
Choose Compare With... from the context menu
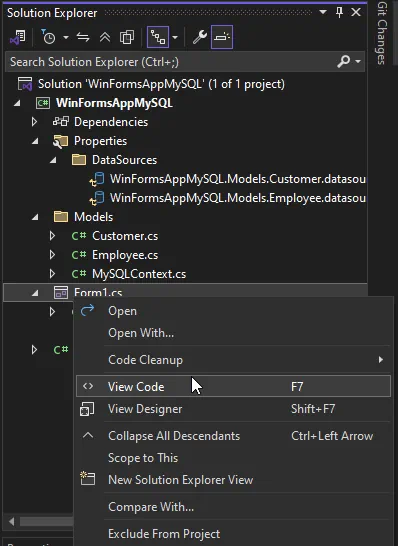click(233, 507)
